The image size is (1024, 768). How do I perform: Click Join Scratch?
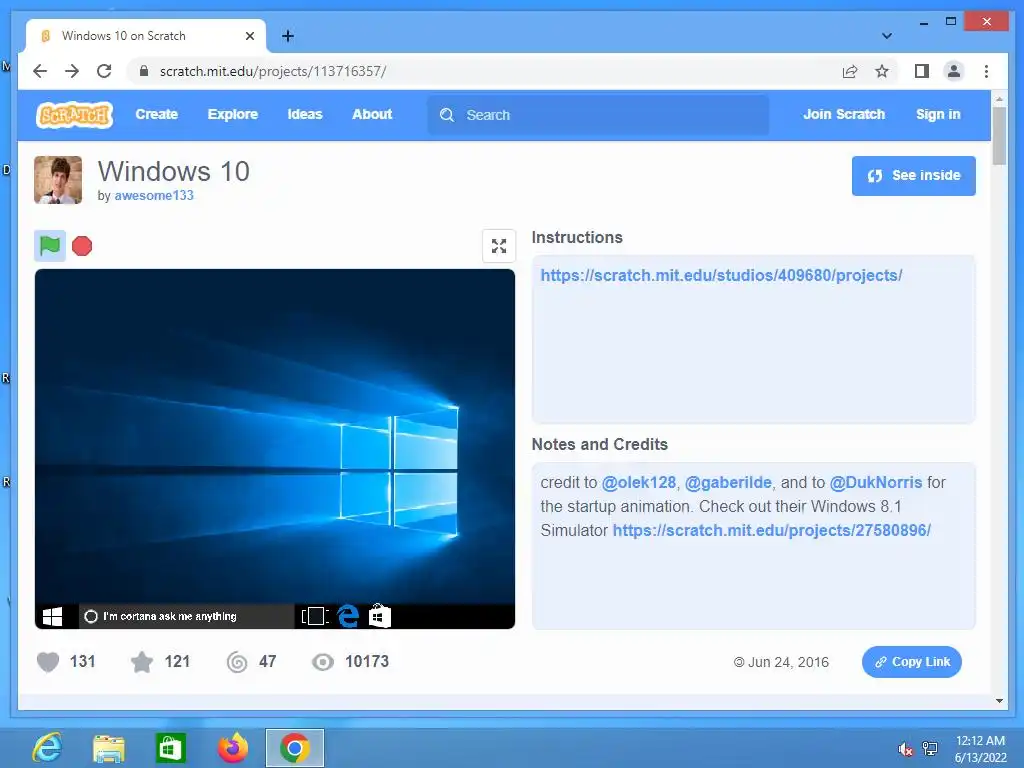844,114
